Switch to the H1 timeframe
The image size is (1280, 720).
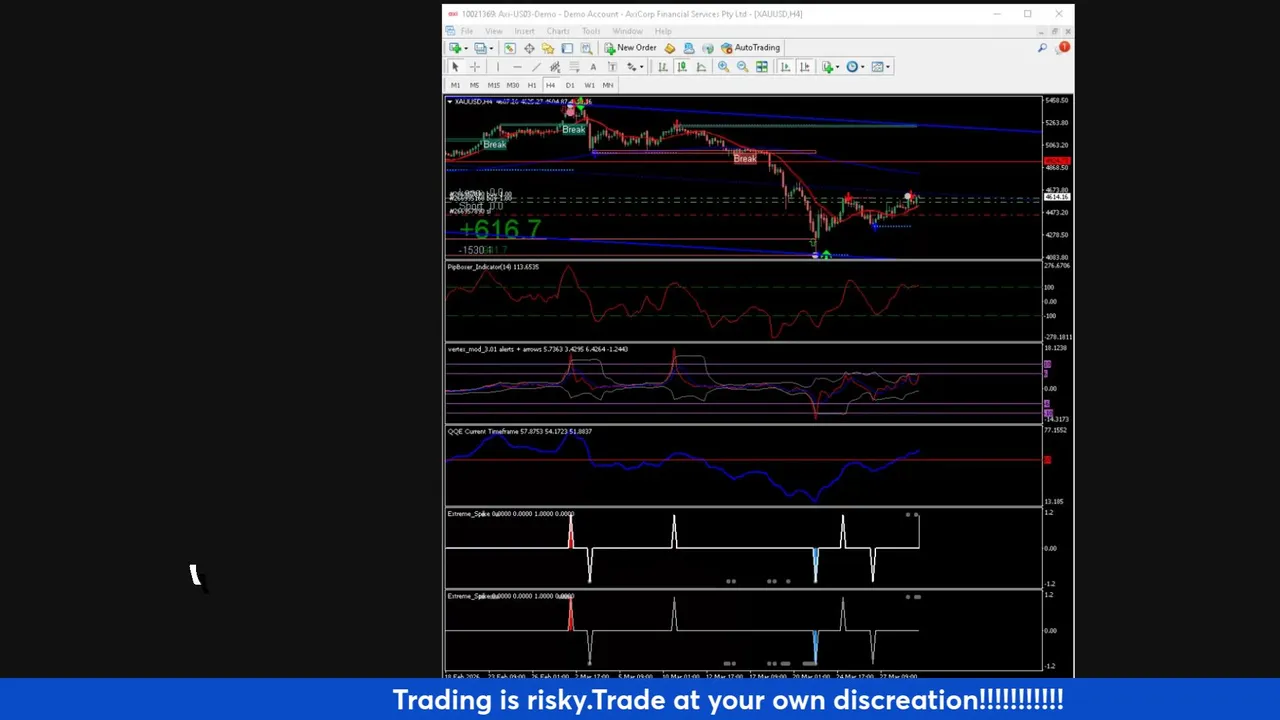(532, 85)
